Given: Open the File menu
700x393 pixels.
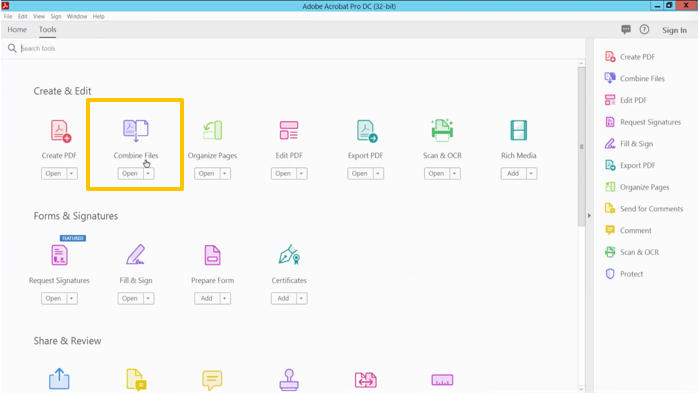Looking at the screenshot, I should (x=8, y=16).
